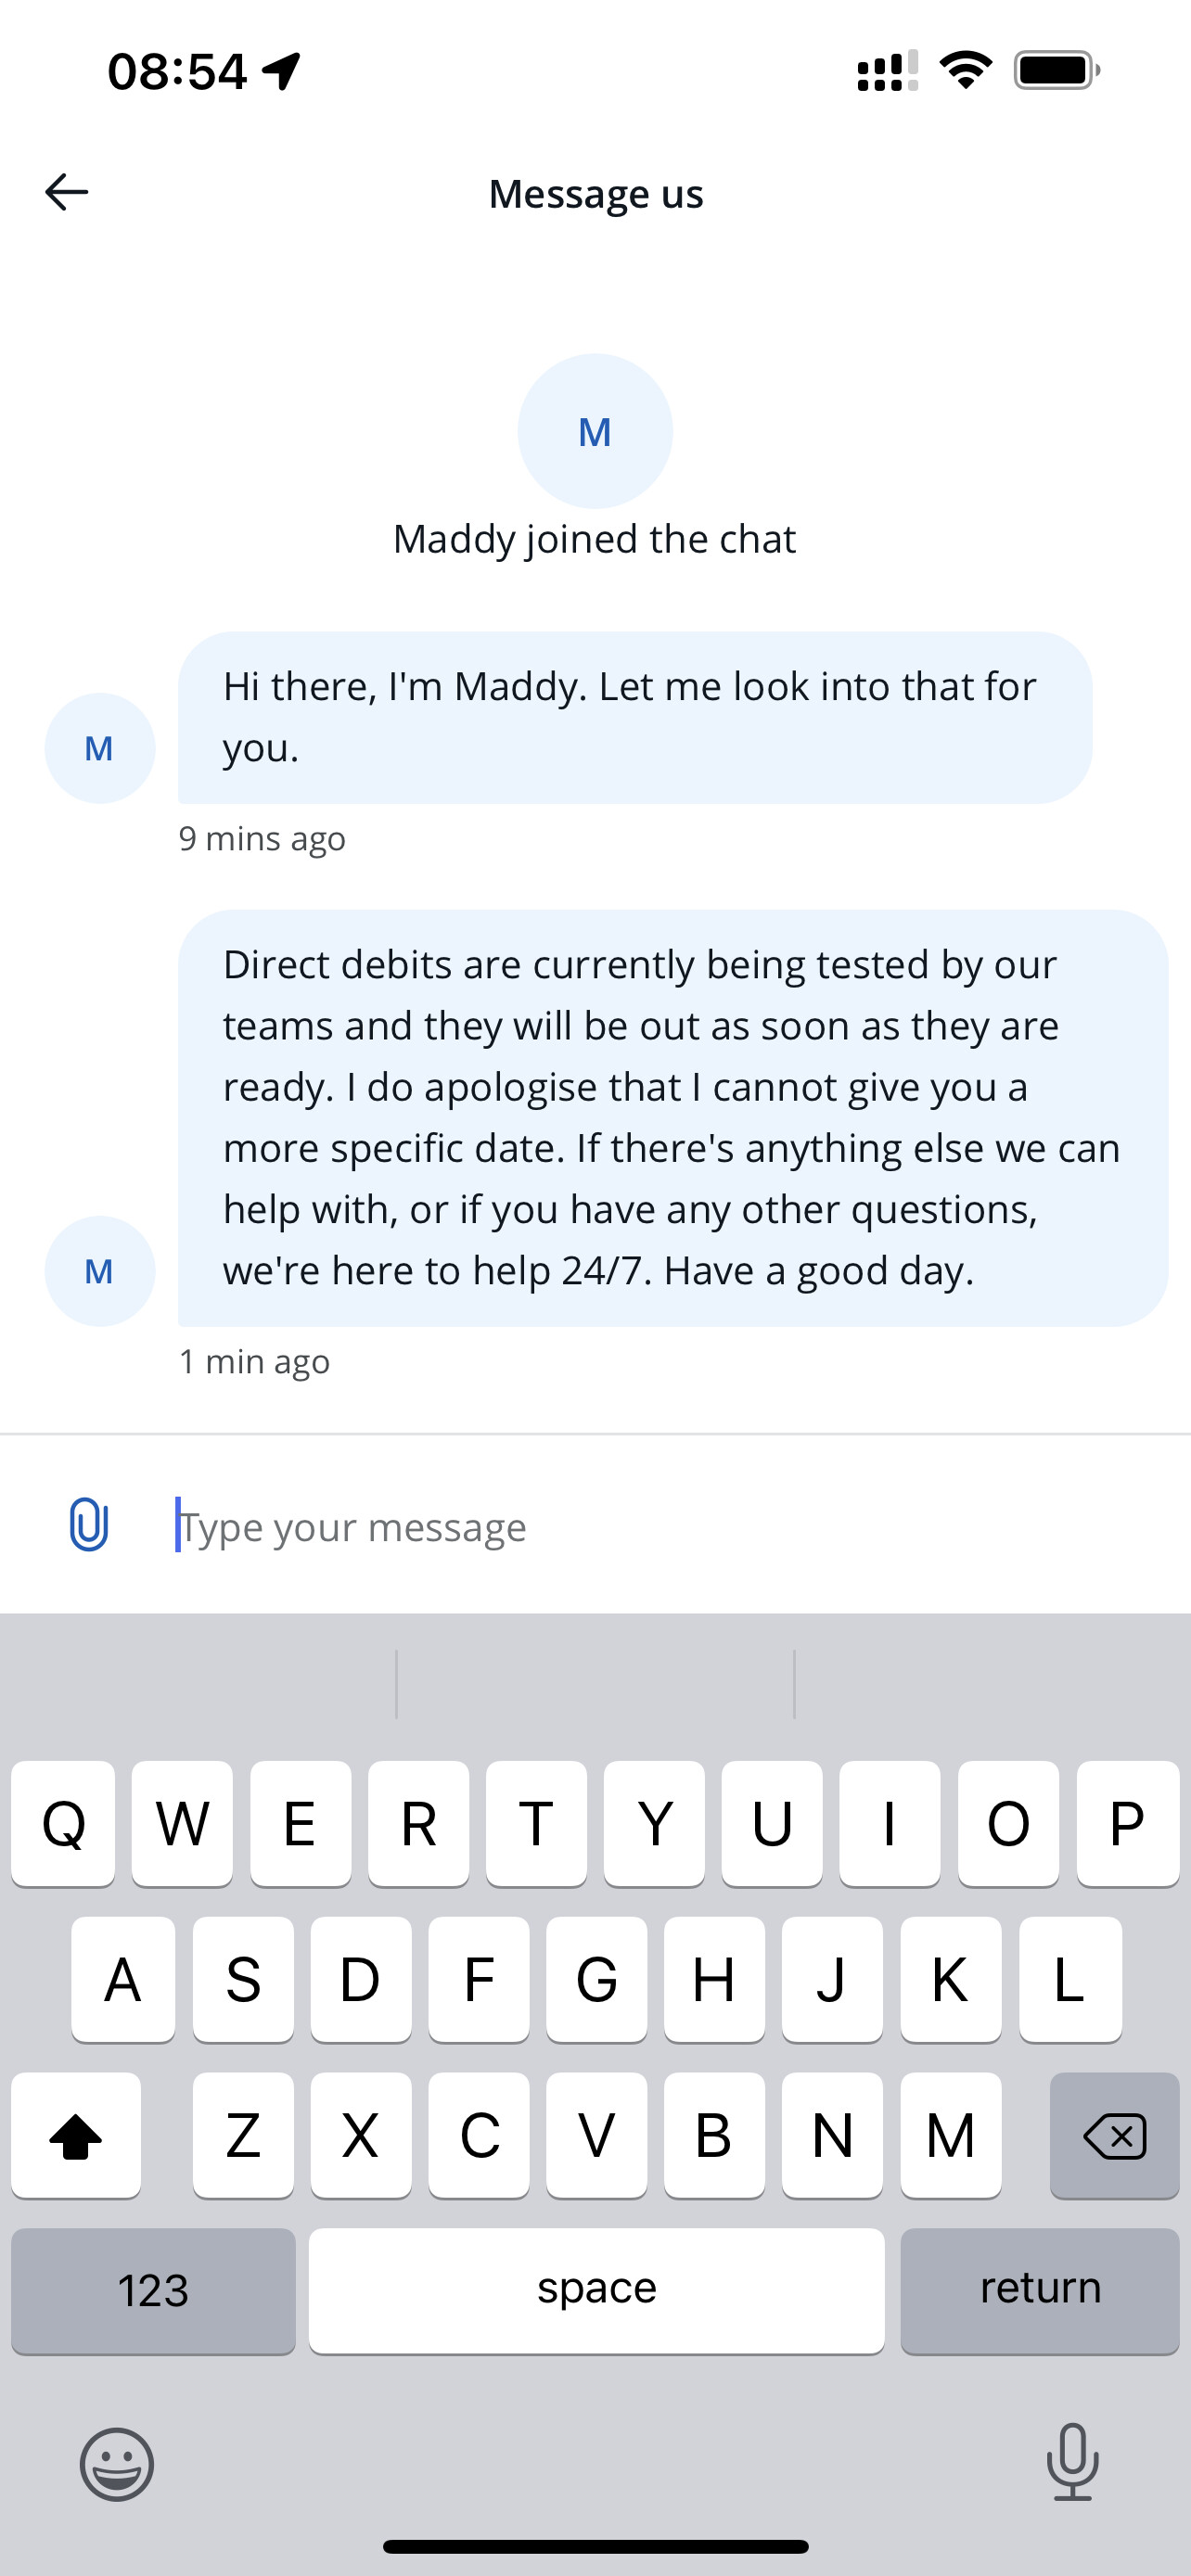
Task: Tap the Direct debits message bubble
Action: tap(672, 1117)
